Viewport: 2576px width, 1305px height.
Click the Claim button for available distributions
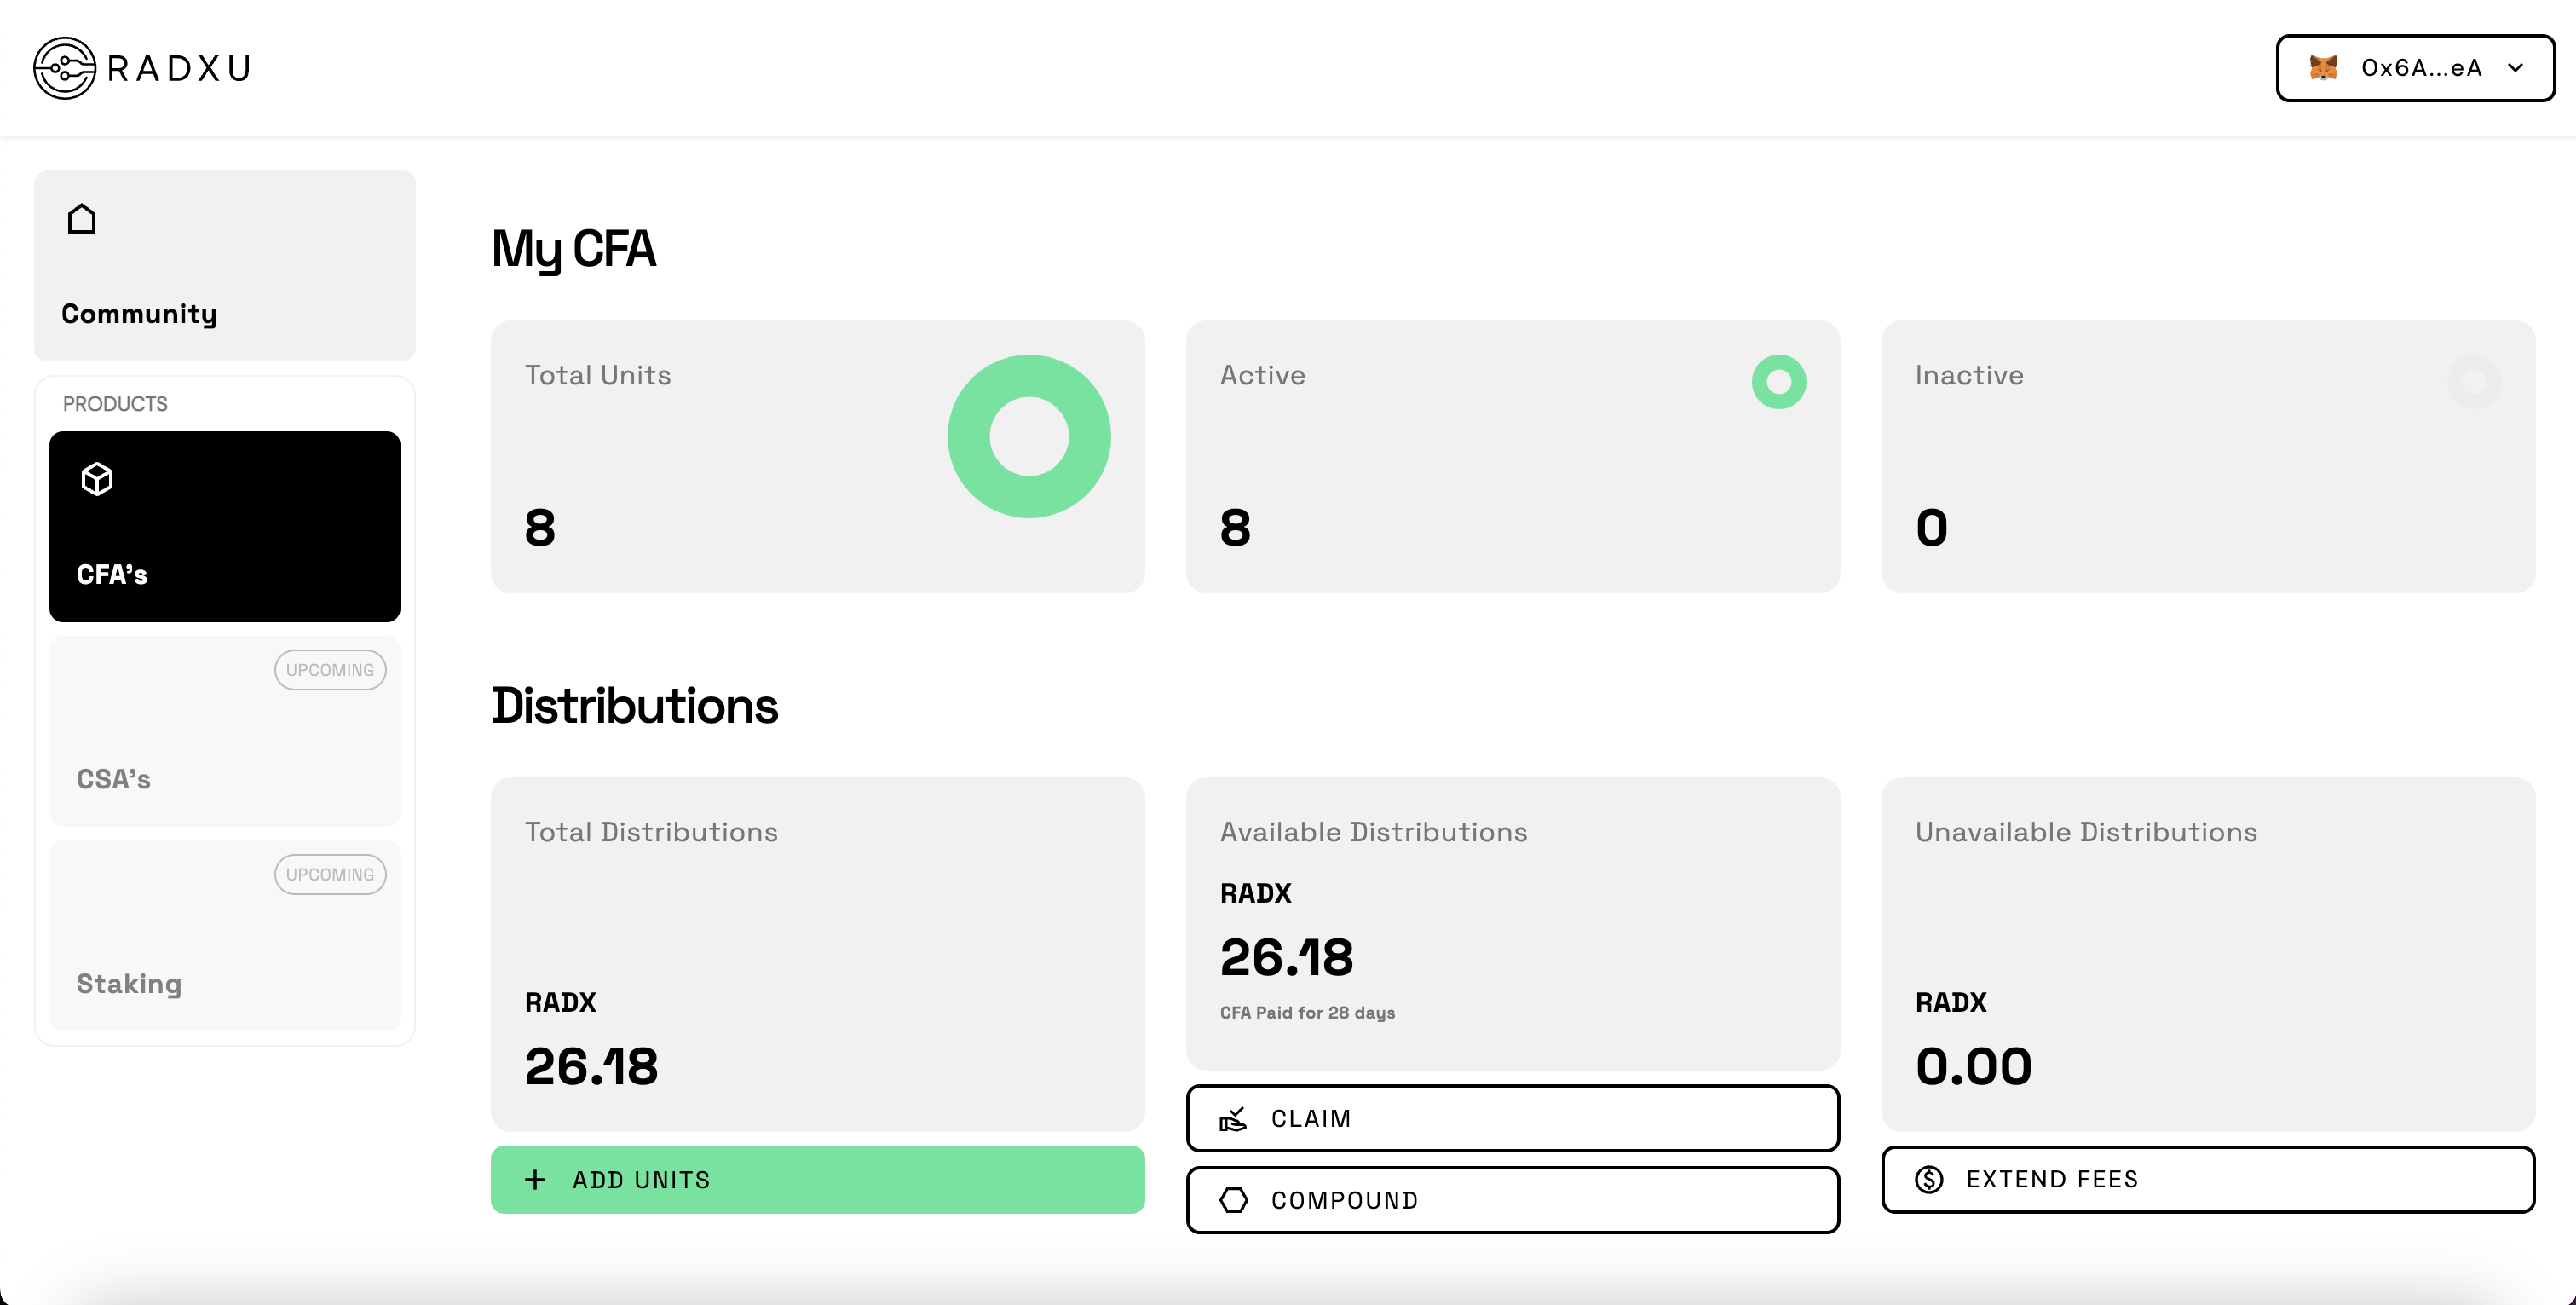1512,1118
